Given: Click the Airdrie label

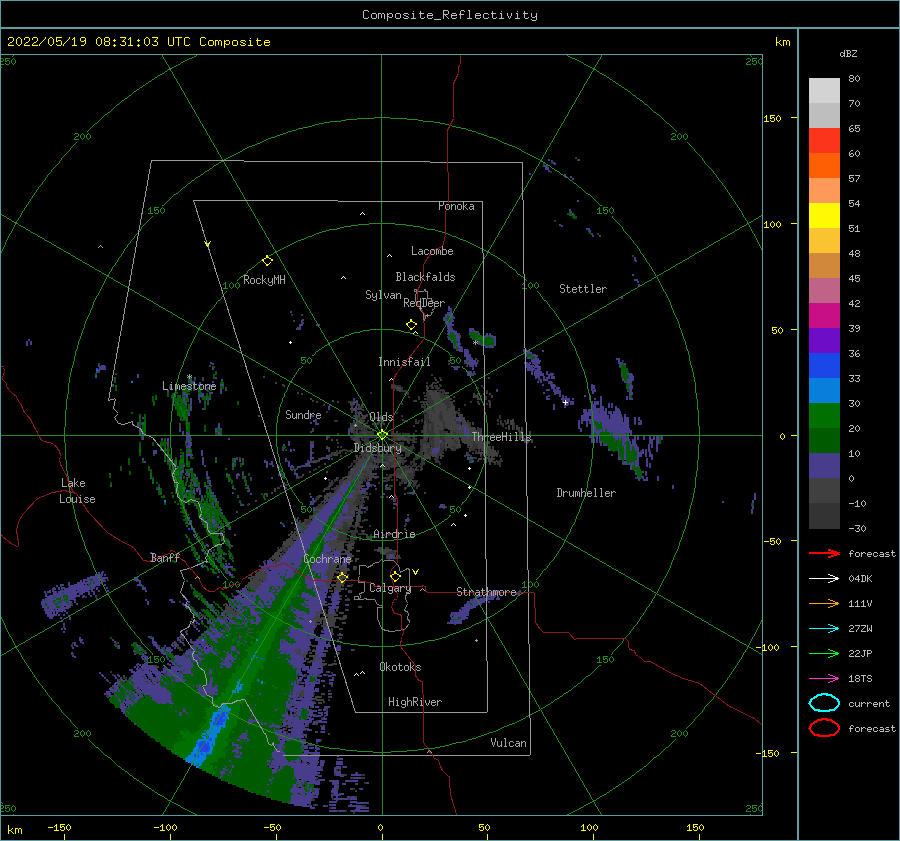Looking at the screenshot, I should point(394,534).
